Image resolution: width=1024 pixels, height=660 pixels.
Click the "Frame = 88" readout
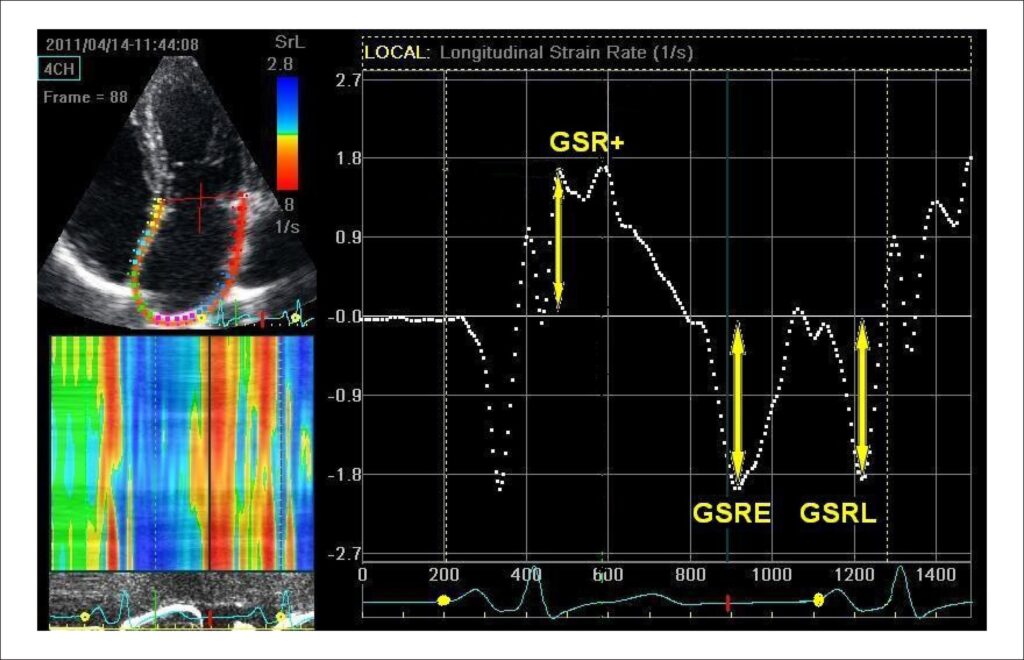(x=86, y=97)
